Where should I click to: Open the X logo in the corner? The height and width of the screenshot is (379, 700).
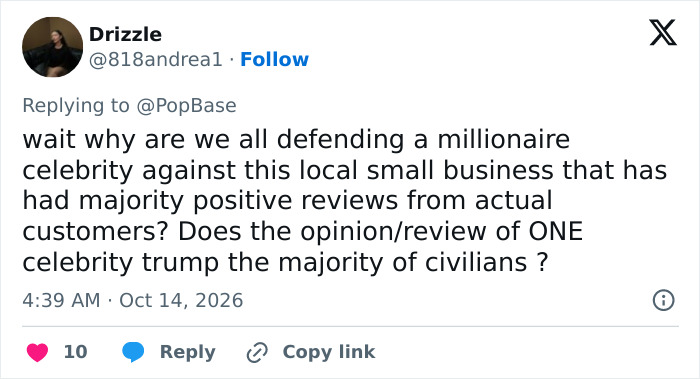[663, 33]
